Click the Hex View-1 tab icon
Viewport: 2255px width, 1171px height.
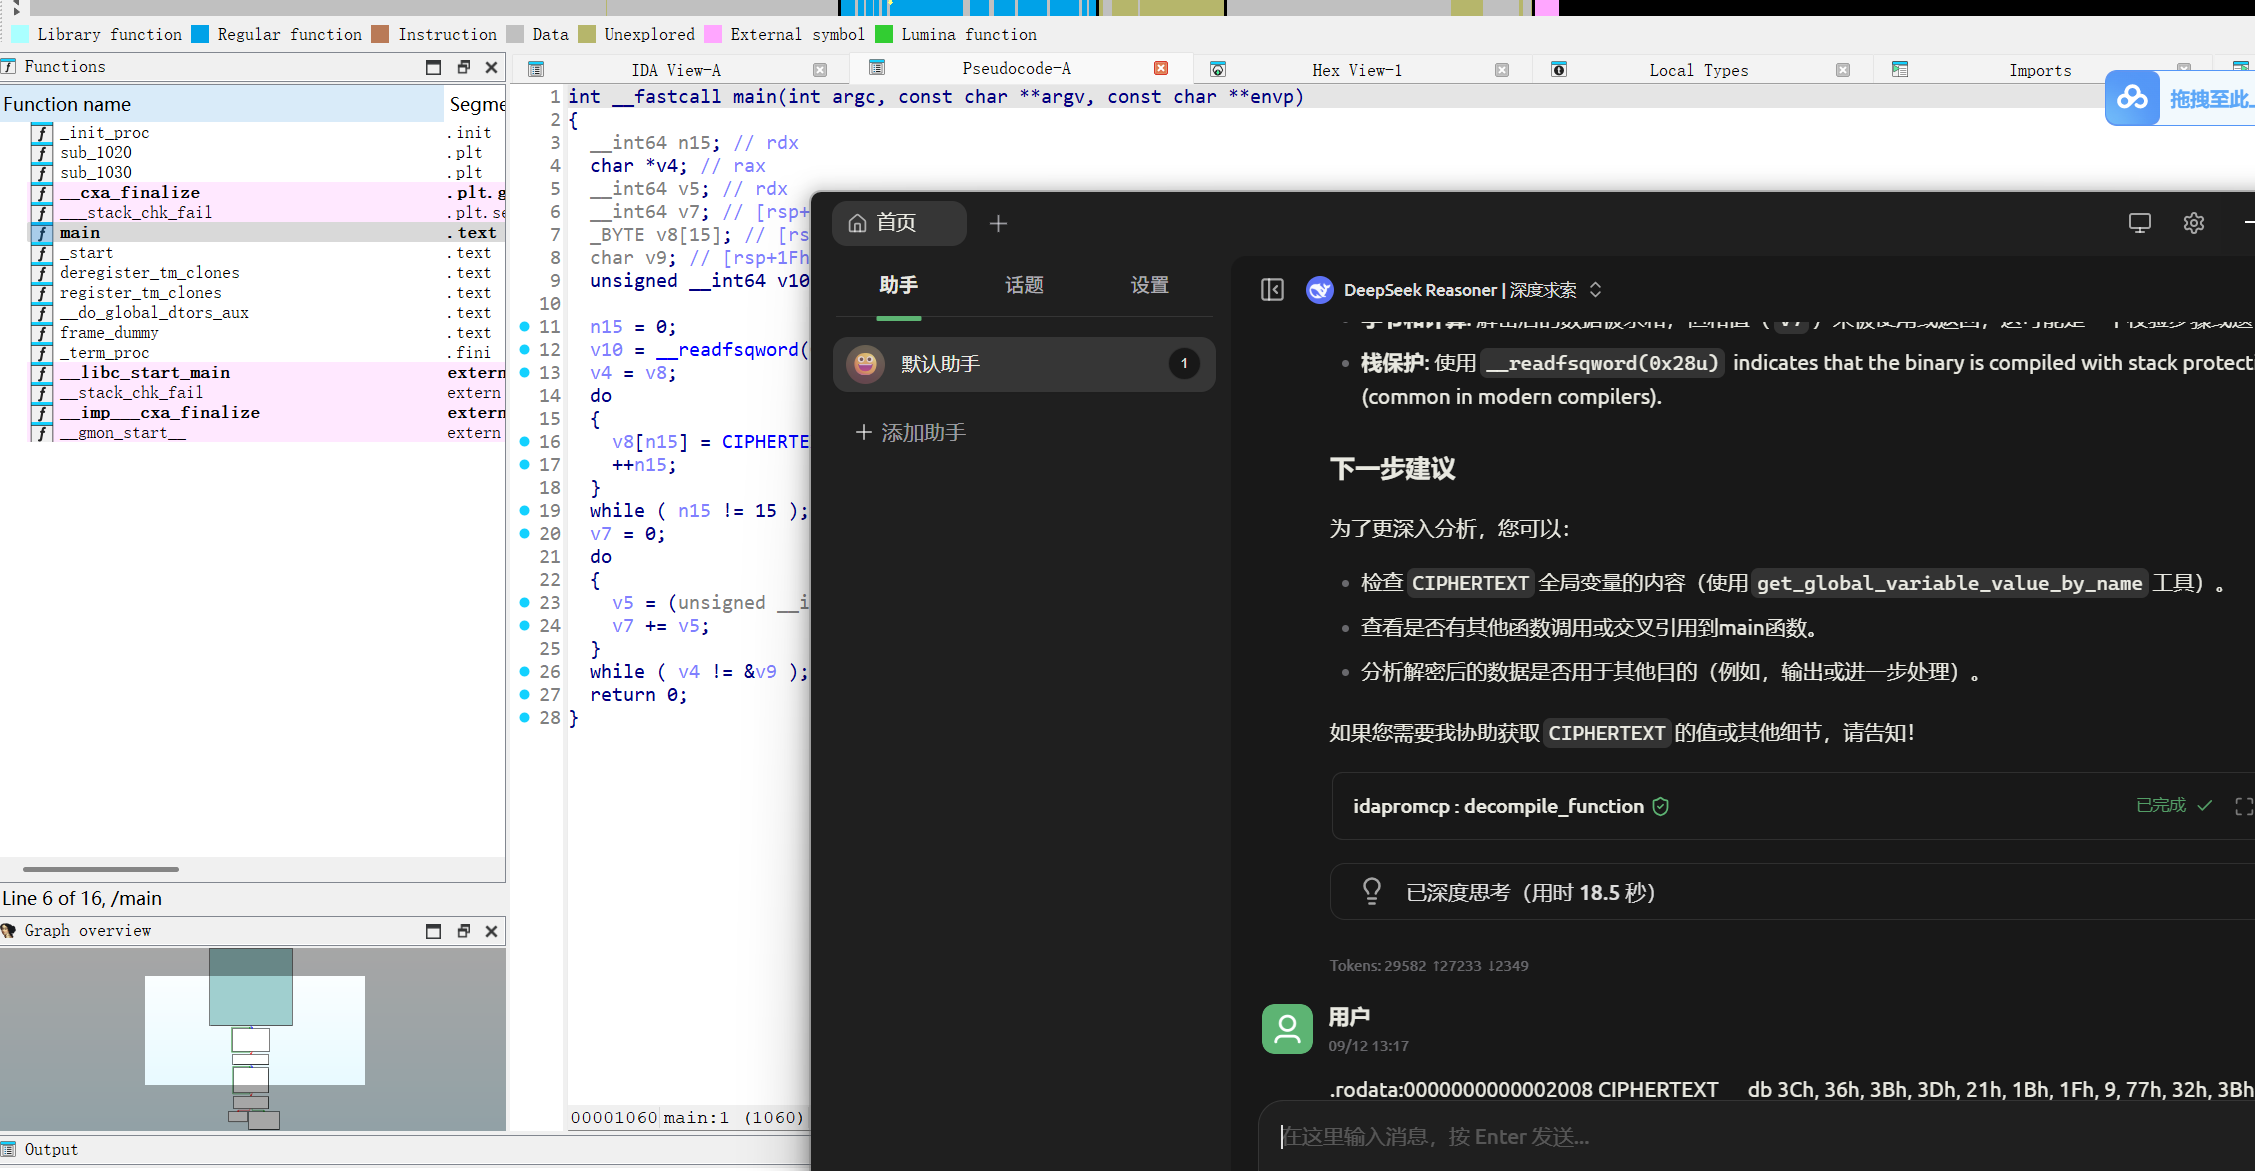click(x=1218, y=69)
